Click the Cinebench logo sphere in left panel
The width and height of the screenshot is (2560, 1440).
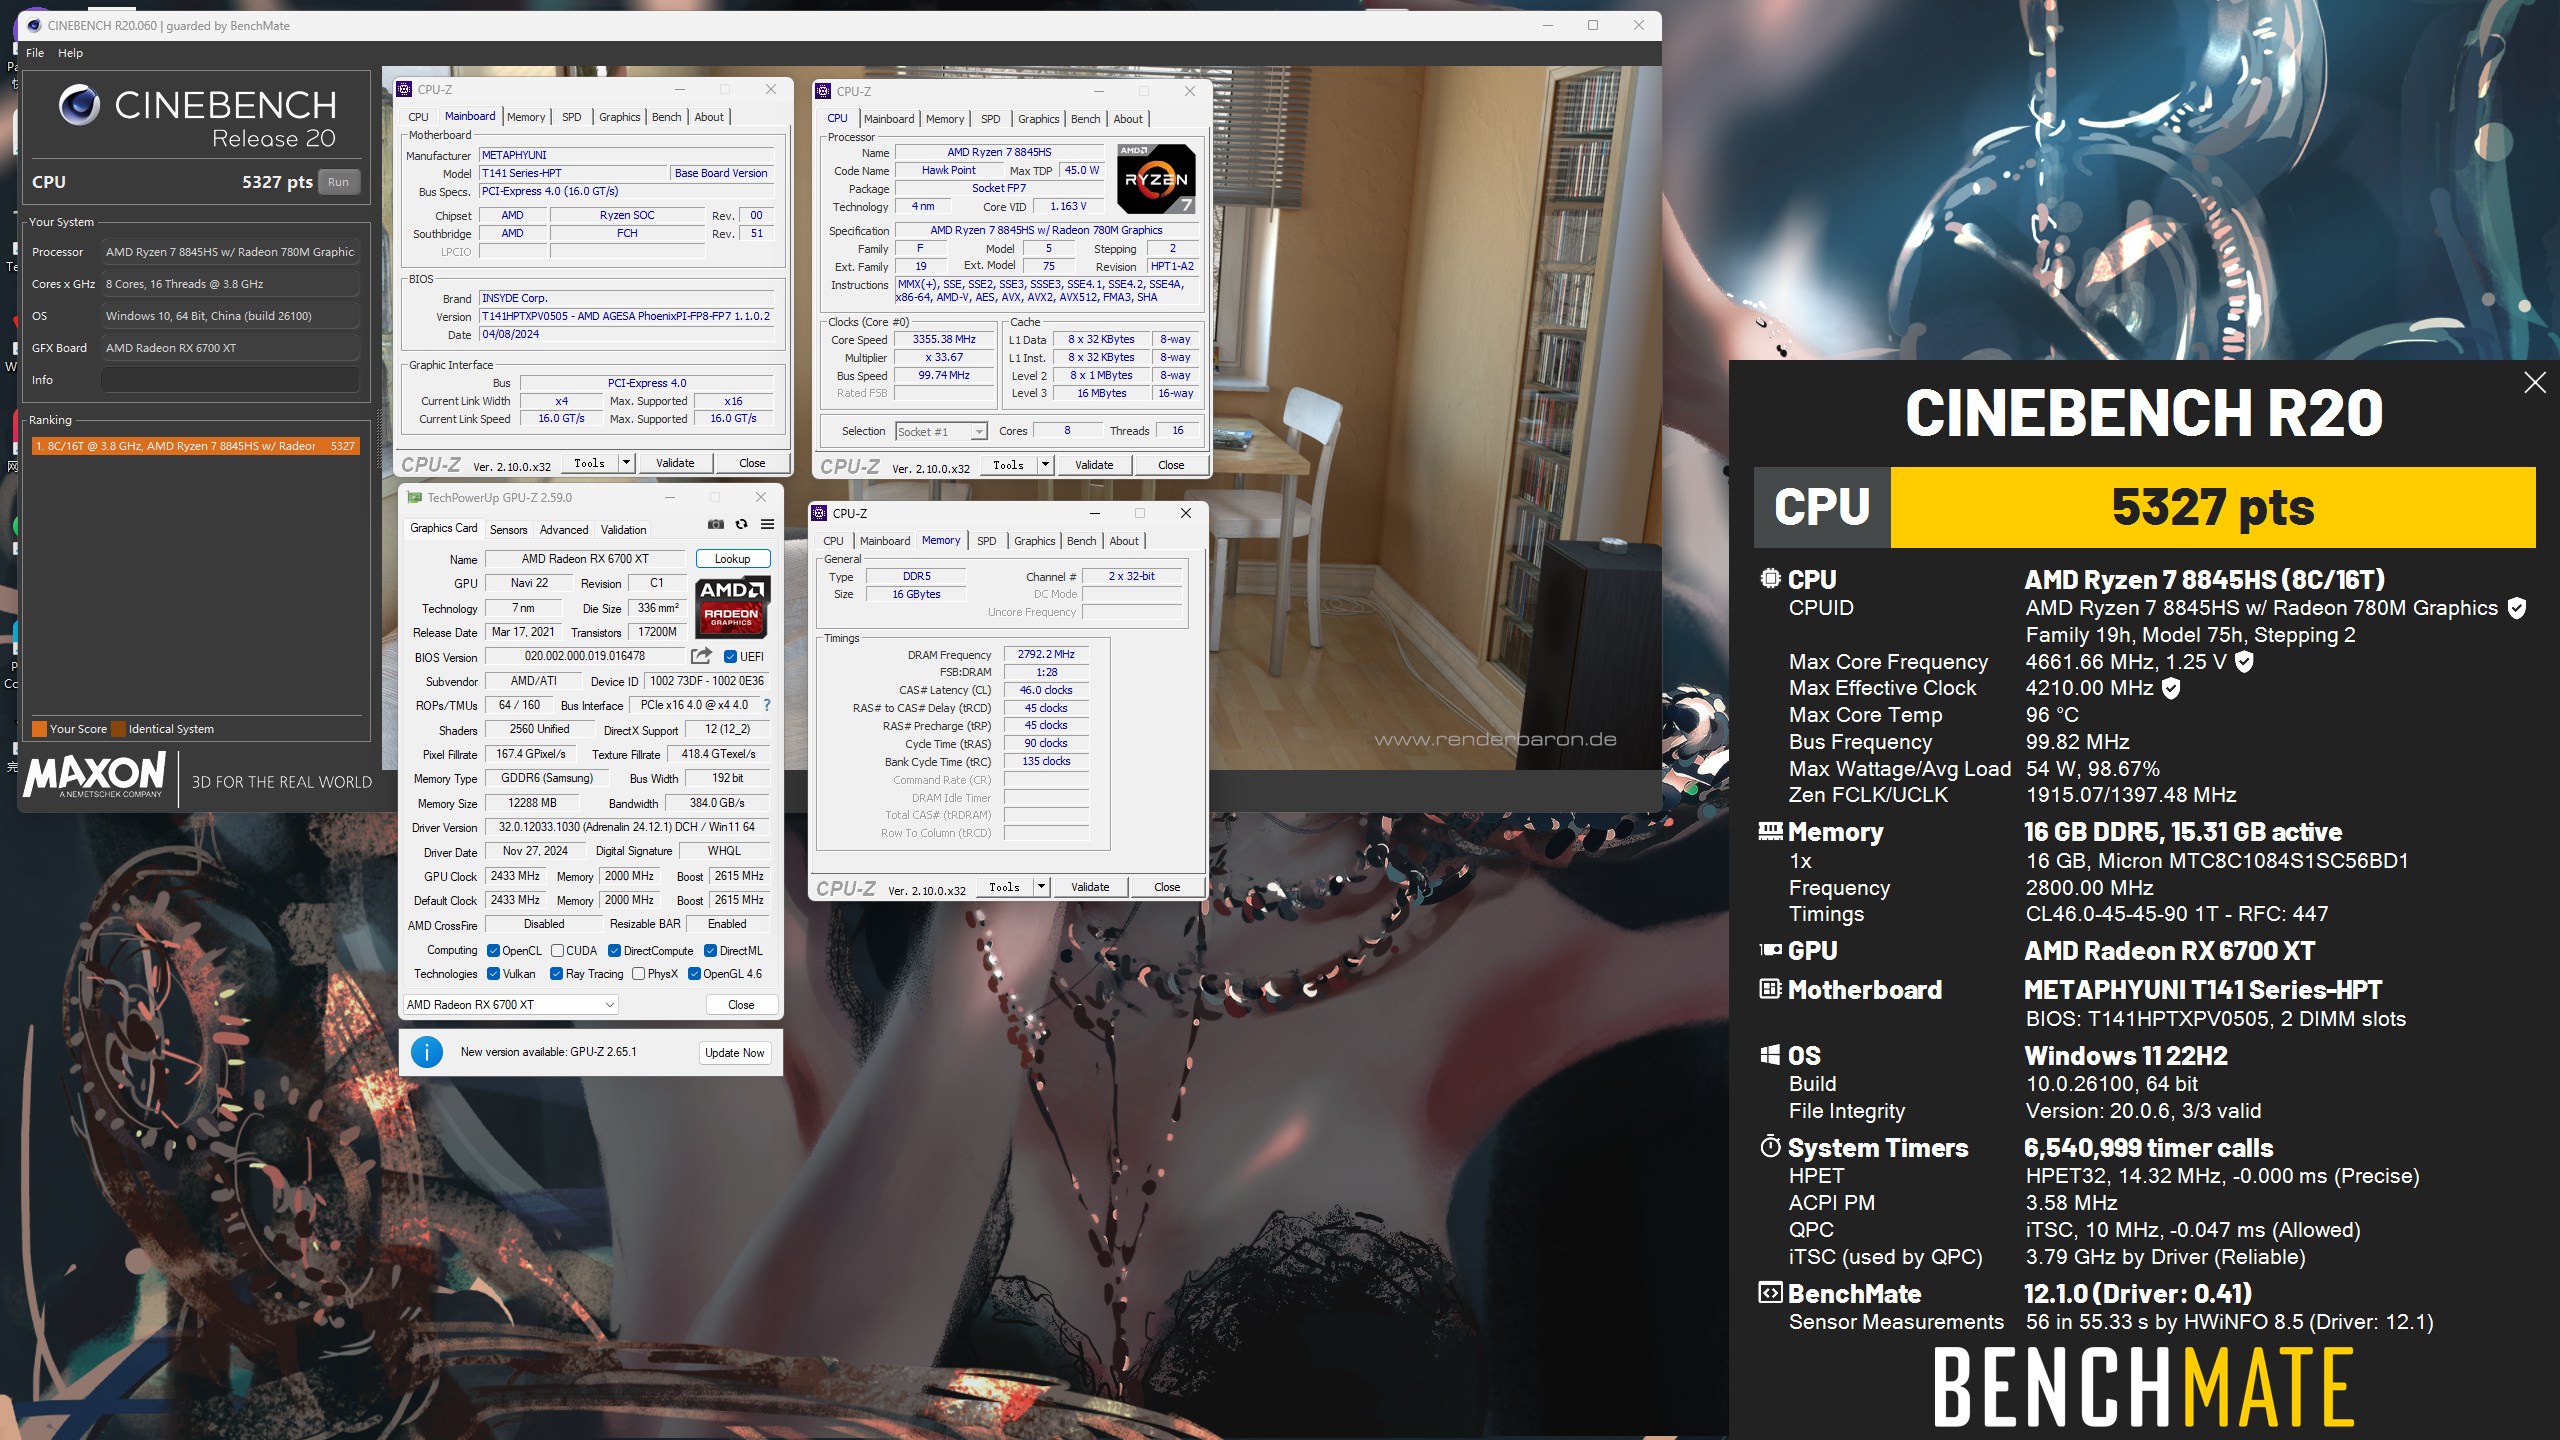tap(79, 105)
